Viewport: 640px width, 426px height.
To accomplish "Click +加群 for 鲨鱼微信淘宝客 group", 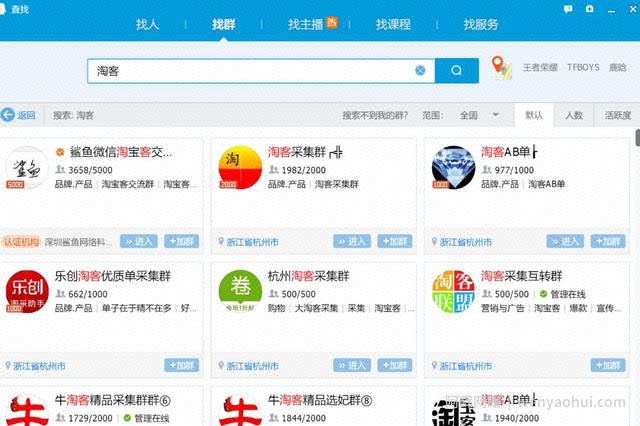I will (x=182, y=242).
